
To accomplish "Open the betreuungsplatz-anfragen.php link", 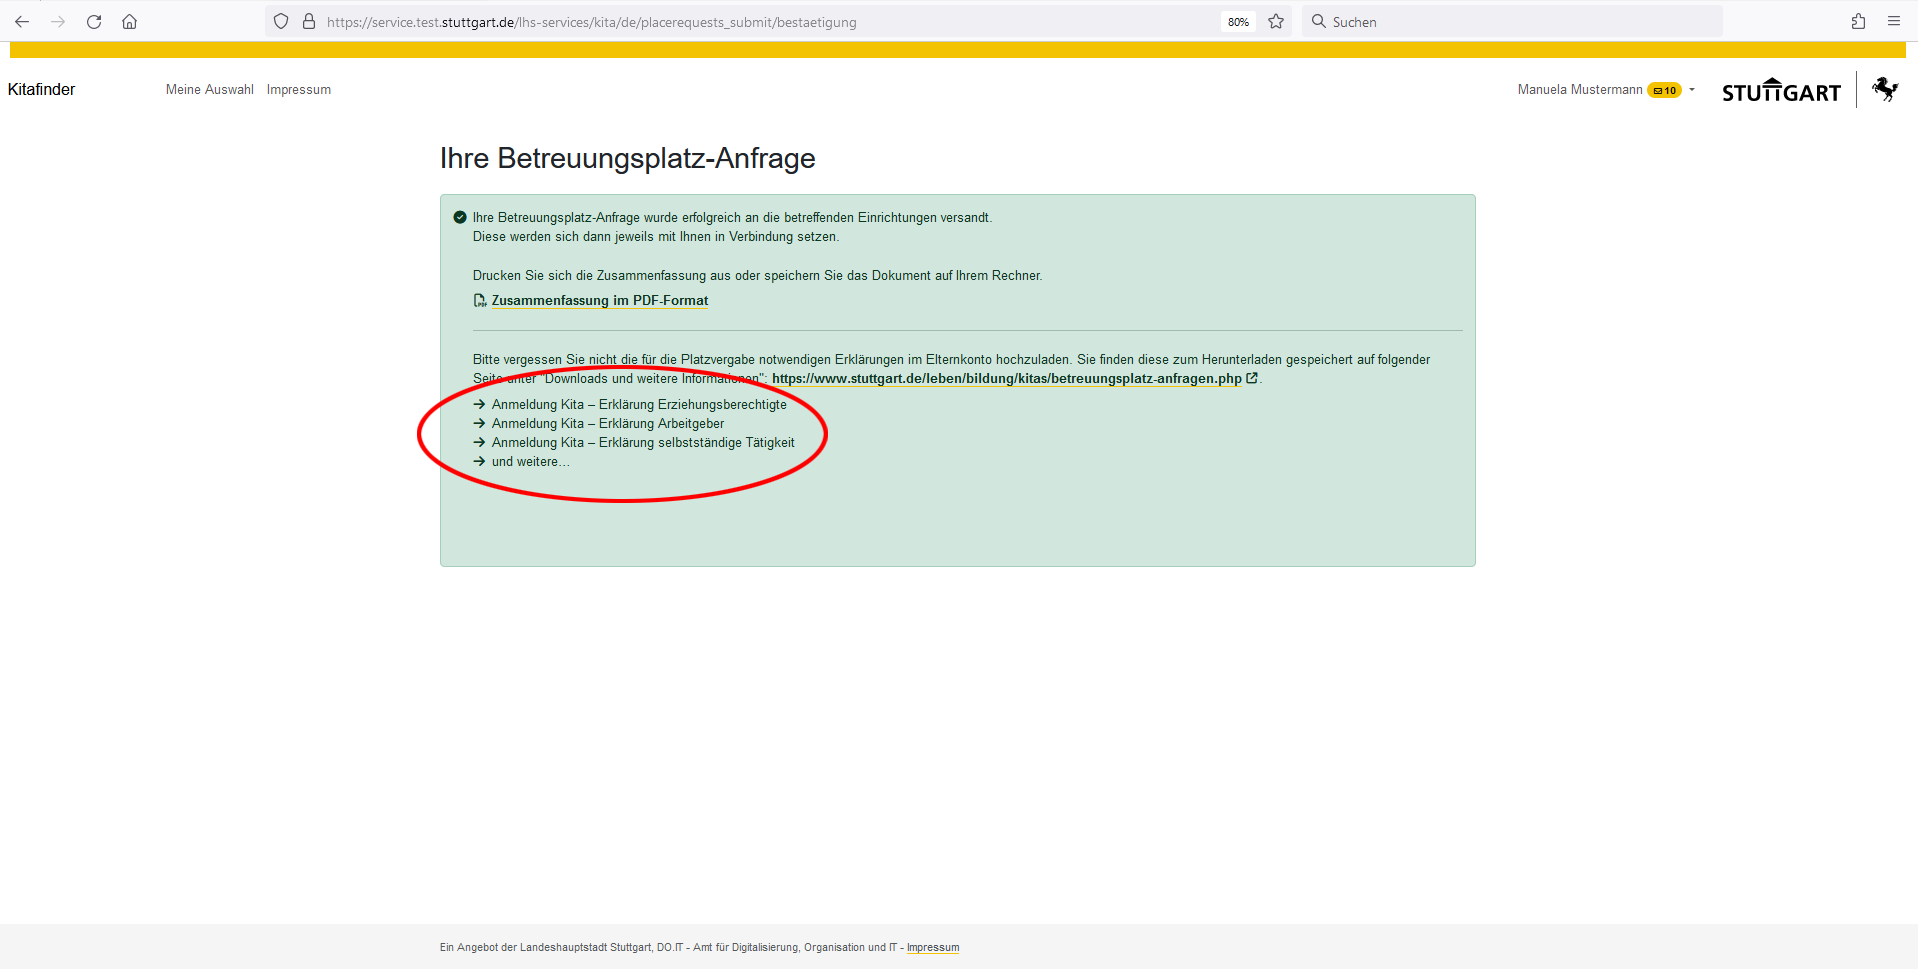I will [x=1006, y=379].
